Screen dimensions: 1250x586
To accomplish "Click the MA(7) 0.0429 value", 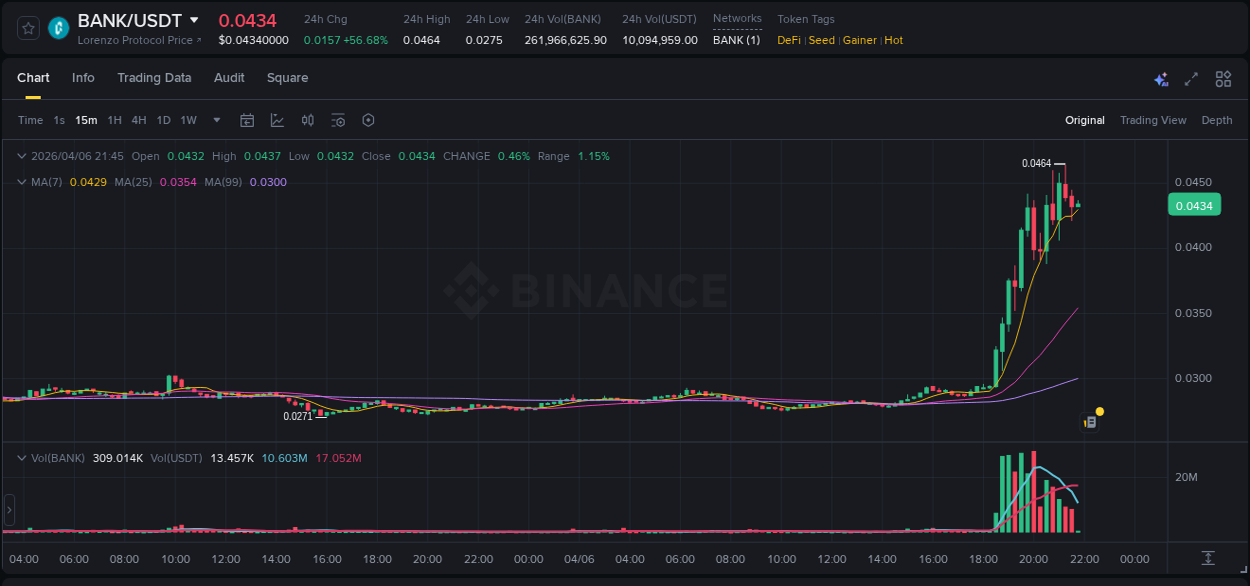I will [86, 182].
